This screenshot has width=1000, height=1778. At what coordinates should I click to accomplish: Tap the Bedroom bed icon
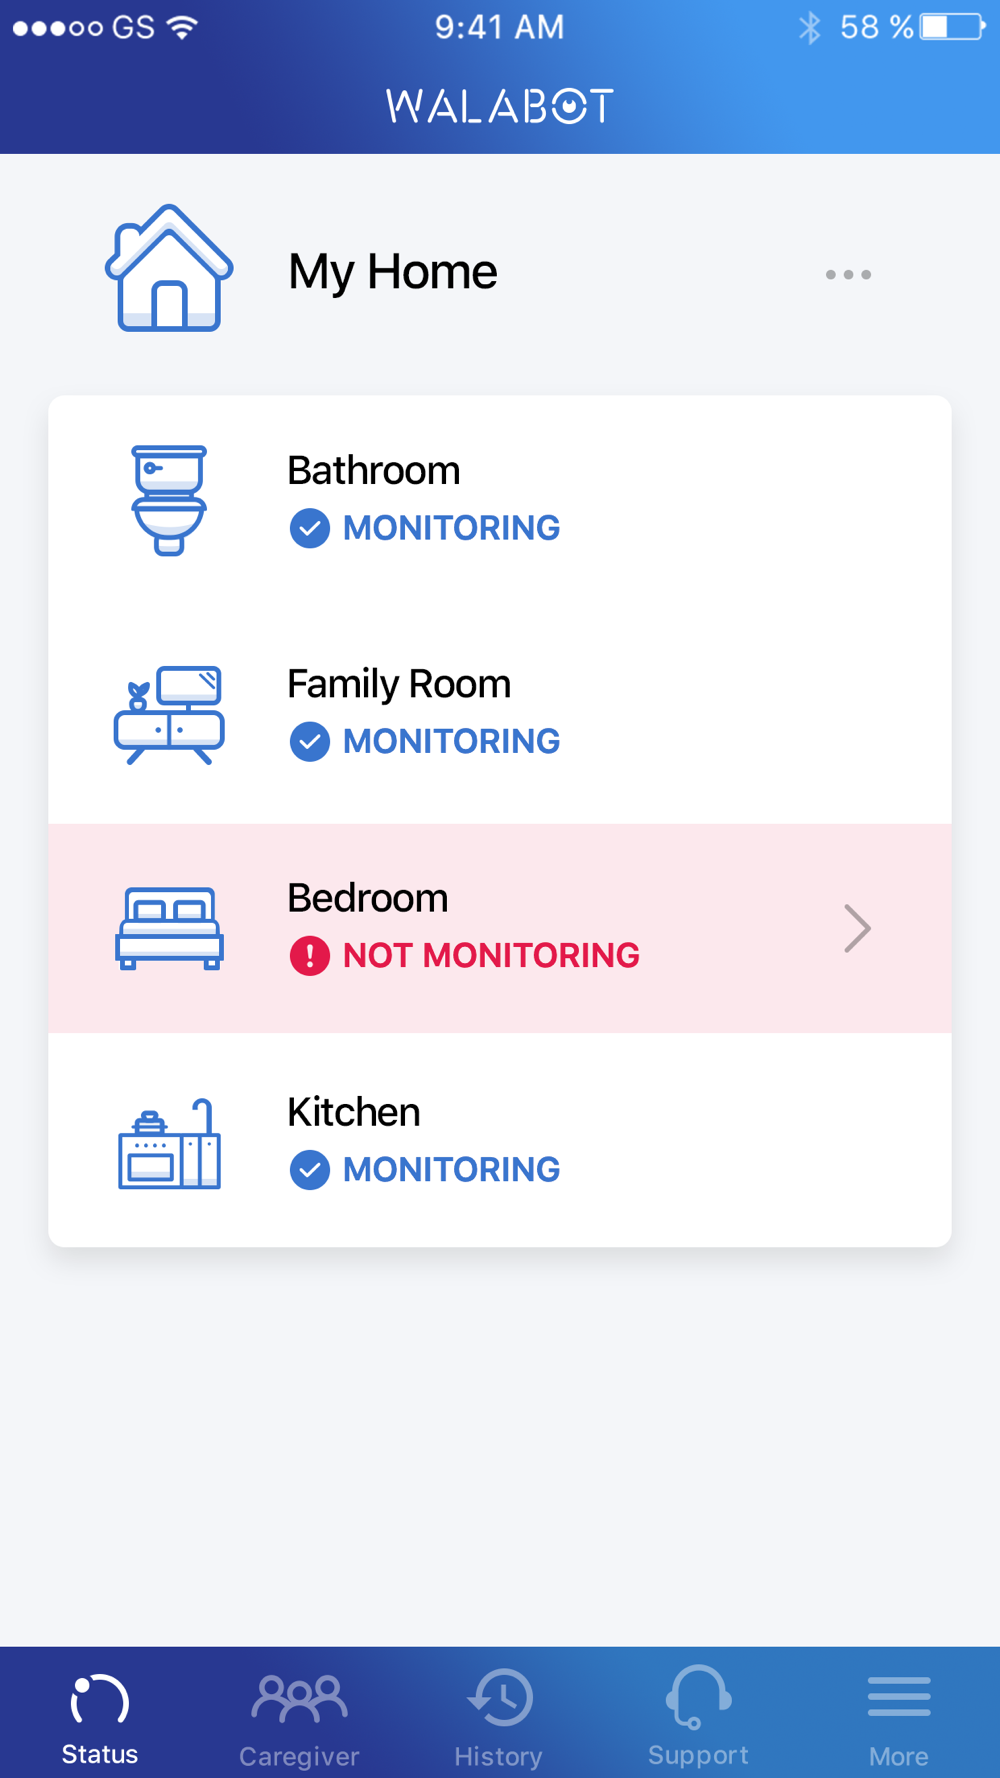tap(169, 928)
